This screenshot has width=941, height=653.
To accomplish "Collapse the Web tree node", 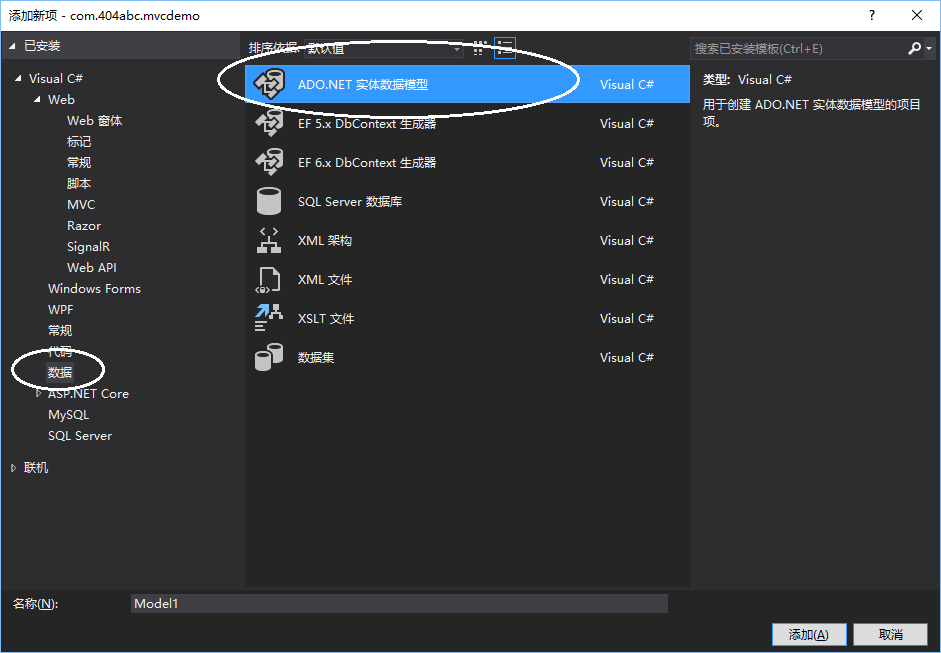I will click(x=38, y=100).
